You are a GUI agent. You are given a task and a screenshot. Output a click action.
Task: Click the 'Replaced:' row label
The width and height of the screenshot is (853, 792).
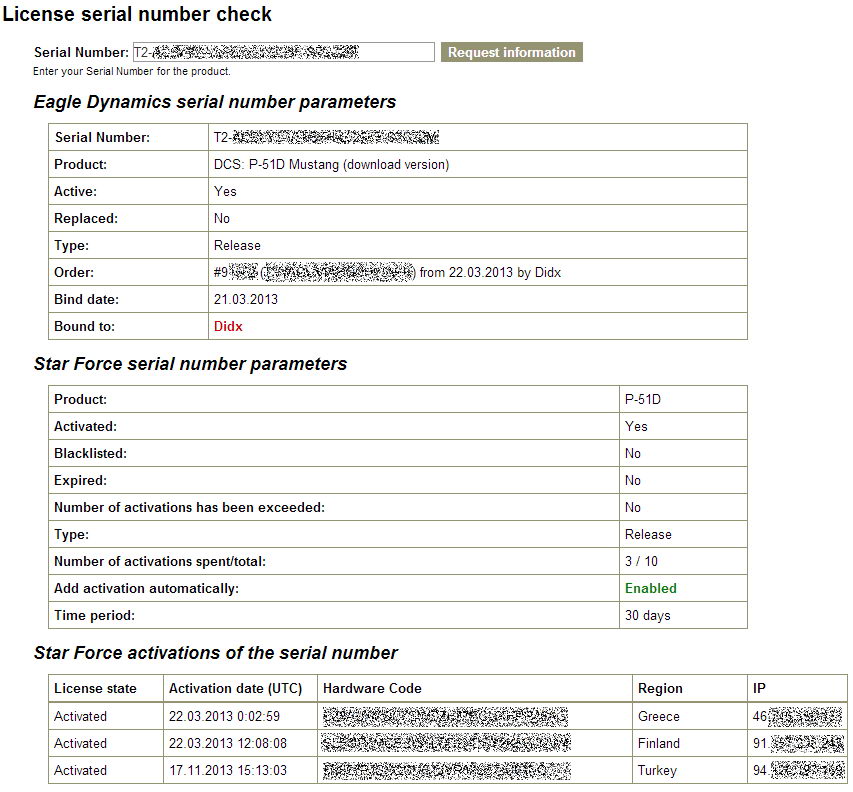click(x=86, y=219)
